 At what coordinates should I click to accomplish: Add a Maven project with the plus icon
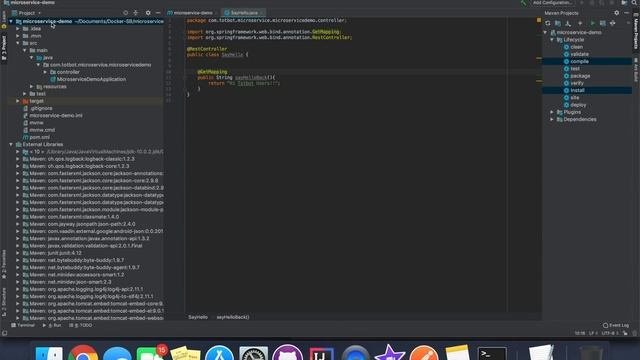click(580, 23)
